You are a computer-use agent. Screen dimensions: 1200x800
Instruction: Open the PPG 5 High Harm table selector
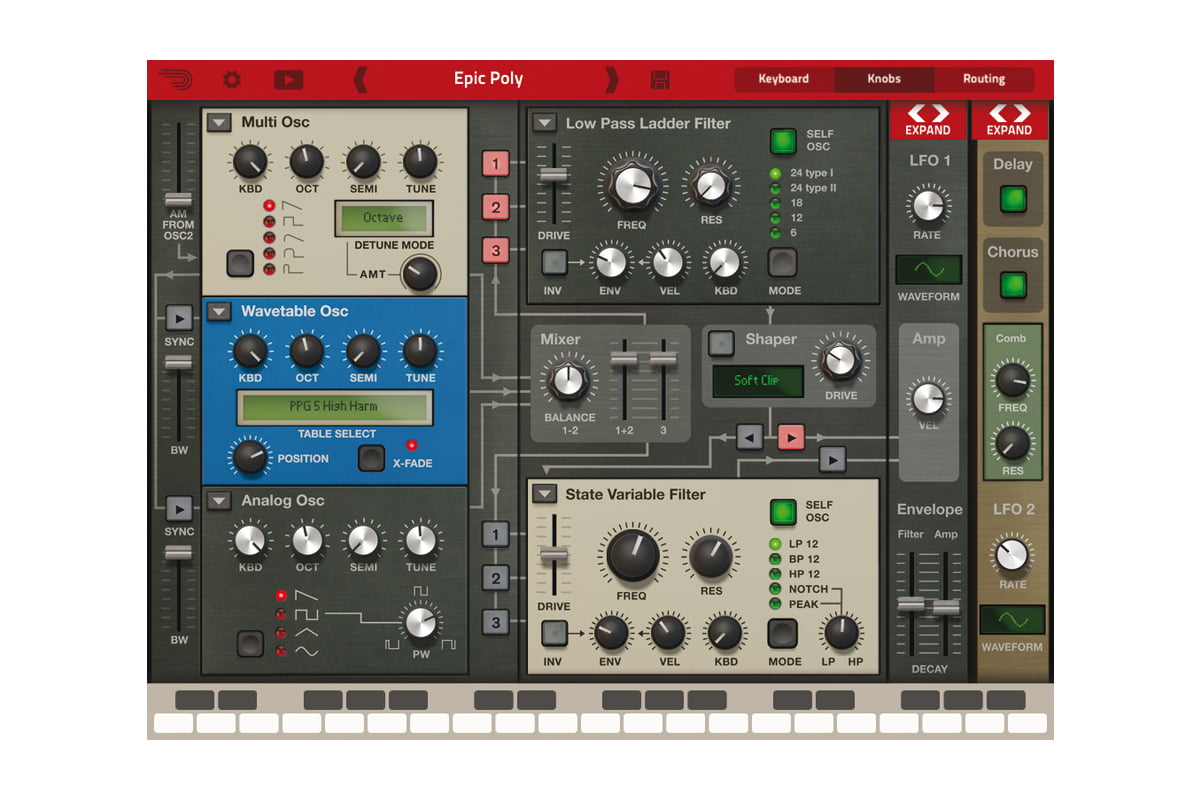(335, 407)
